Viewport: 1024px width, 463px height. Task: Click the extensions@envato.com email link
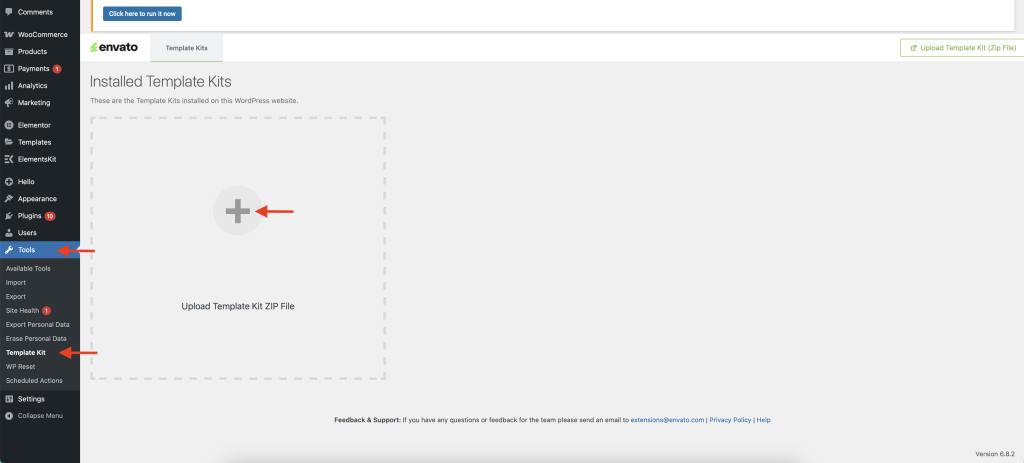click(x=667, y=420)
